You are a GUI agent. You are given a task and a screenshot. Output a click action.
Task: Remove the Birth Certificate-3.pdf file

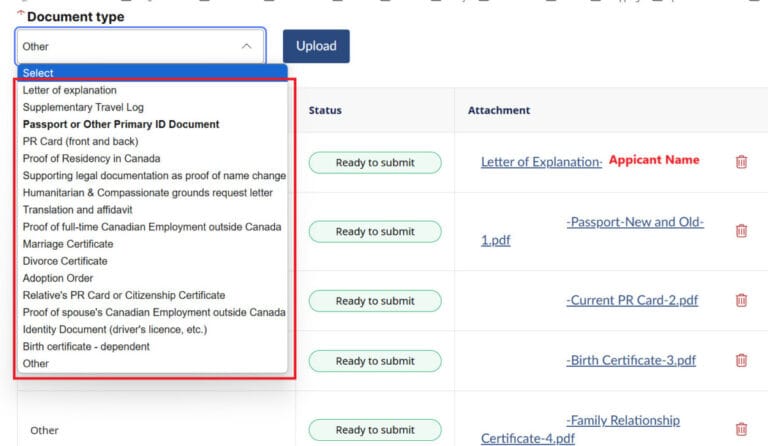click(x=741, y=360)
